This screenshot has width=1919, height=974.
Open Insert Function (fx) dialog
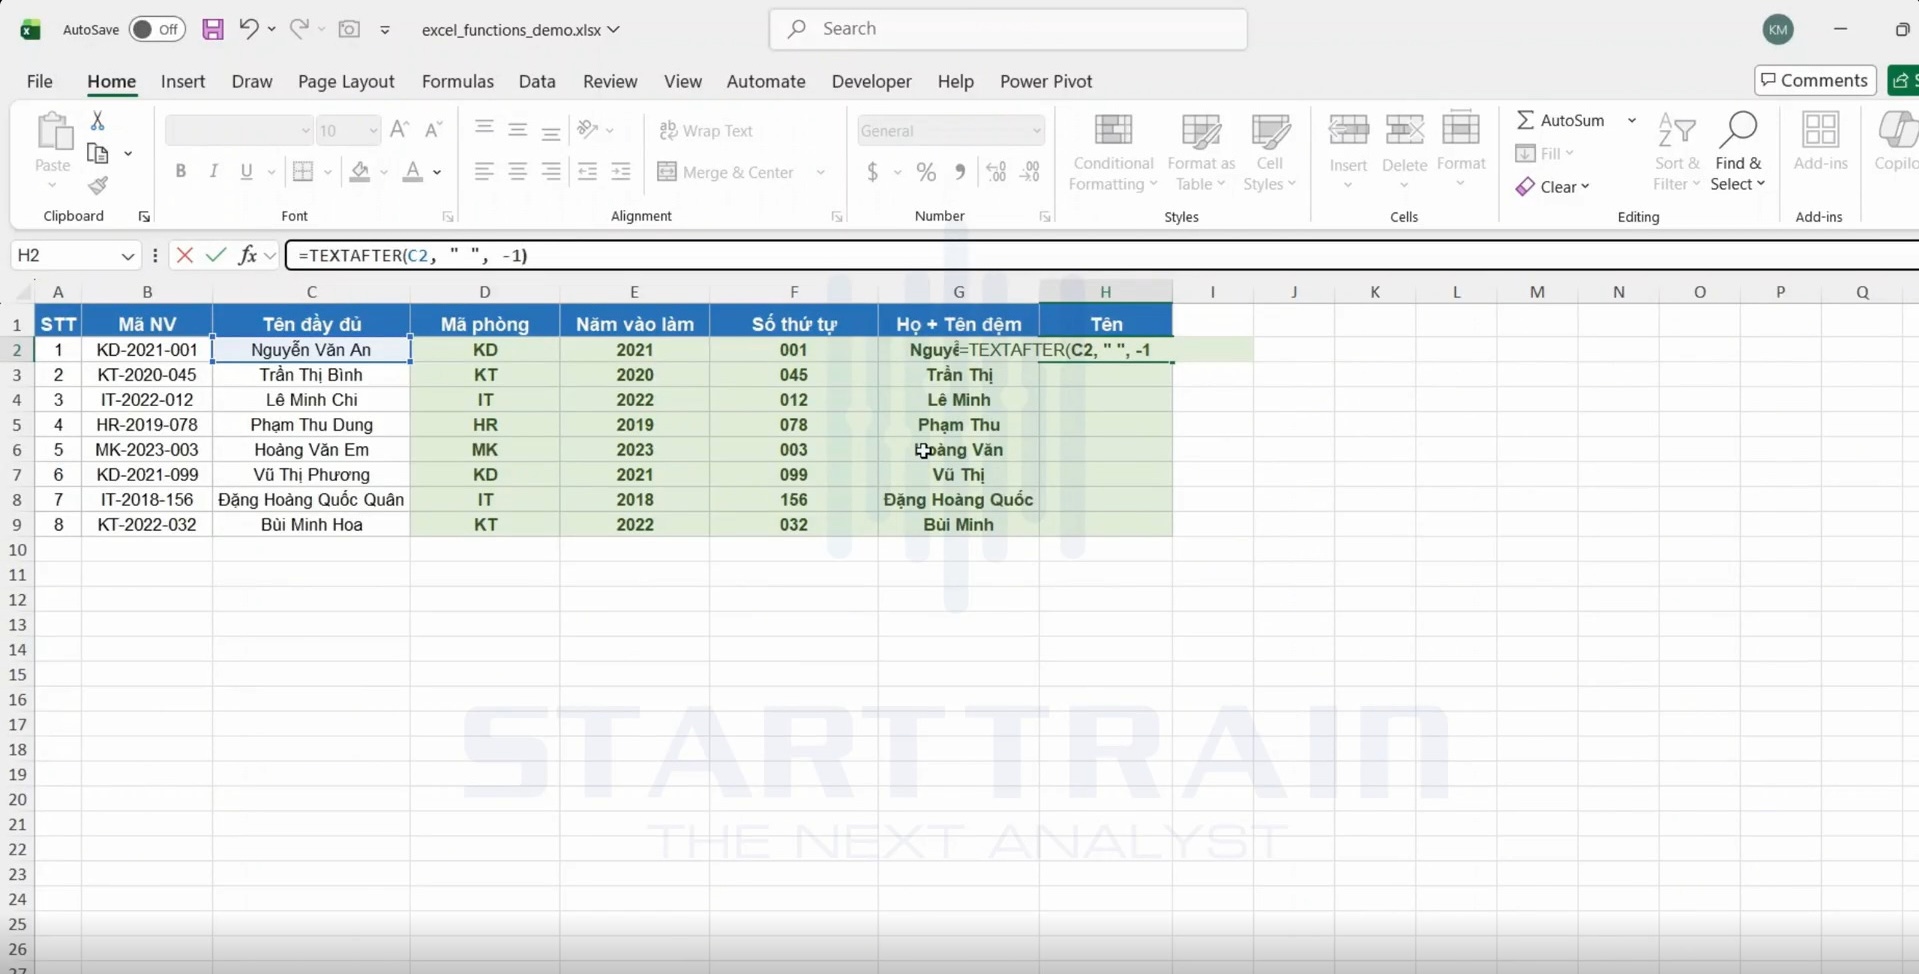click(x=247, y=255)
